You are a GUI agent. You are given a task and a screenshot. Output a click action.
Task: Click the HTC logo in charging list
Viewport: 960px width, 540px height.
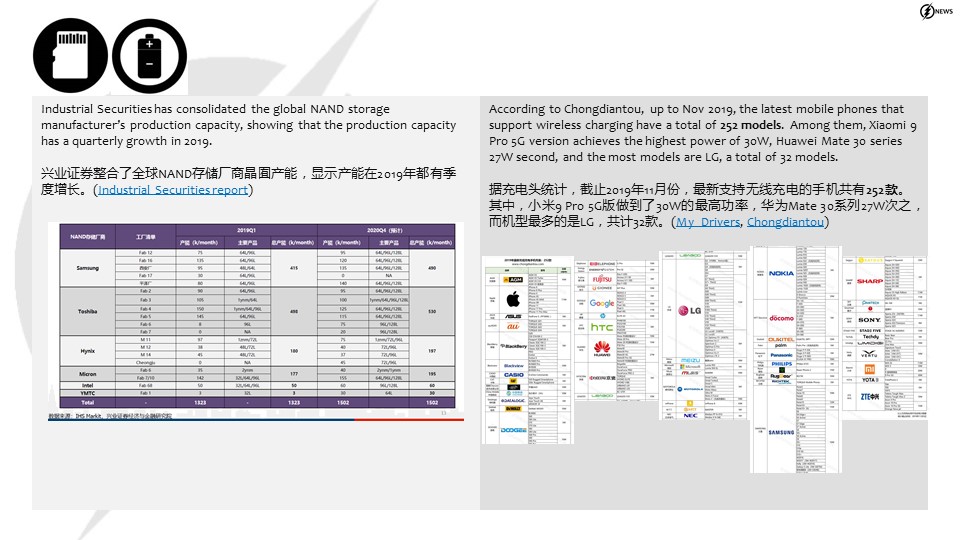coord(601,328)
